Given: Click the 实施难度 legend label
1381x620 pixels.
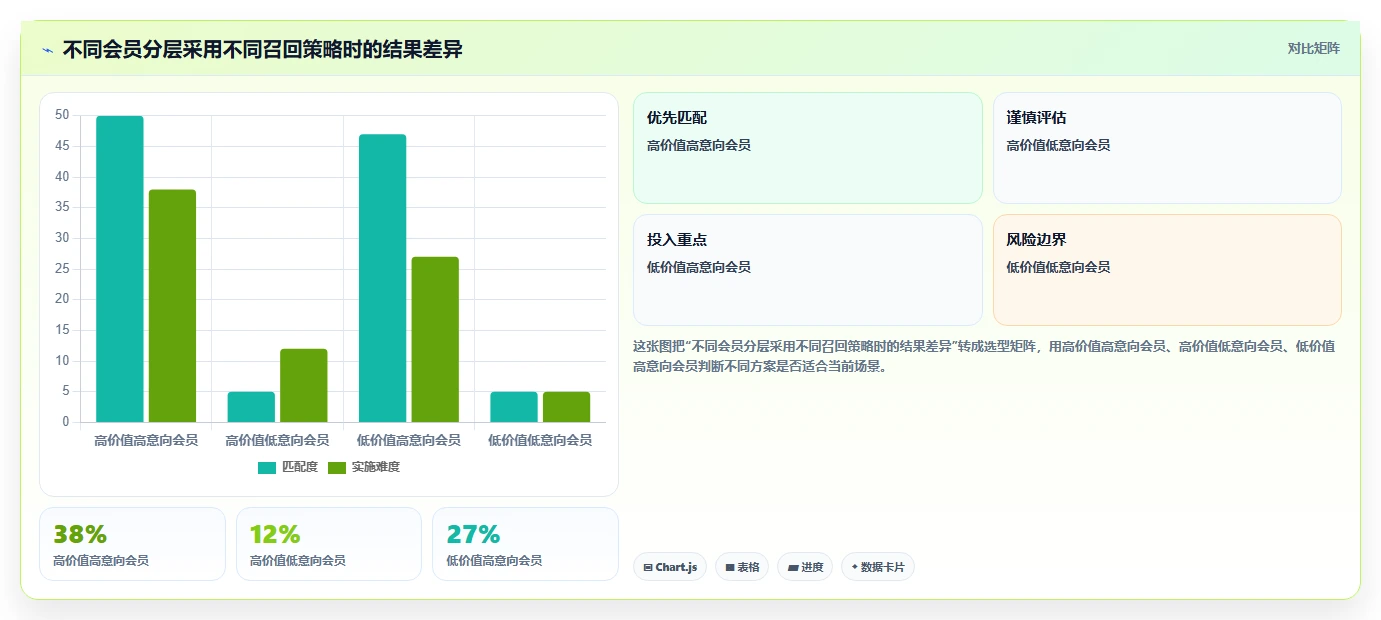Looking at the screenshot, I should (376, 467).
